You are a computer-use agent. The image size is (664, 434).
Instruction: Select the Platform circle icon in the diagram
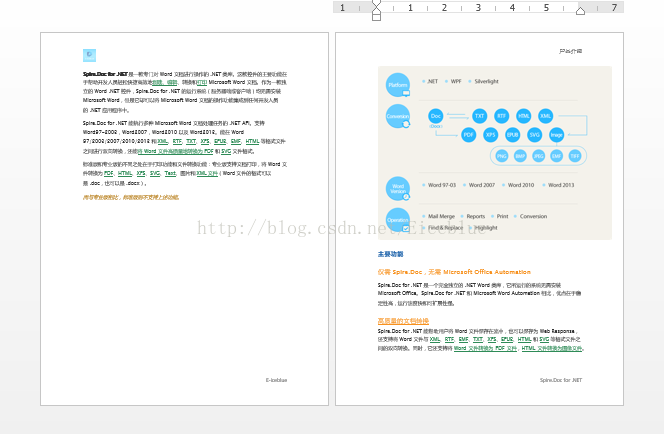point(398,85)
